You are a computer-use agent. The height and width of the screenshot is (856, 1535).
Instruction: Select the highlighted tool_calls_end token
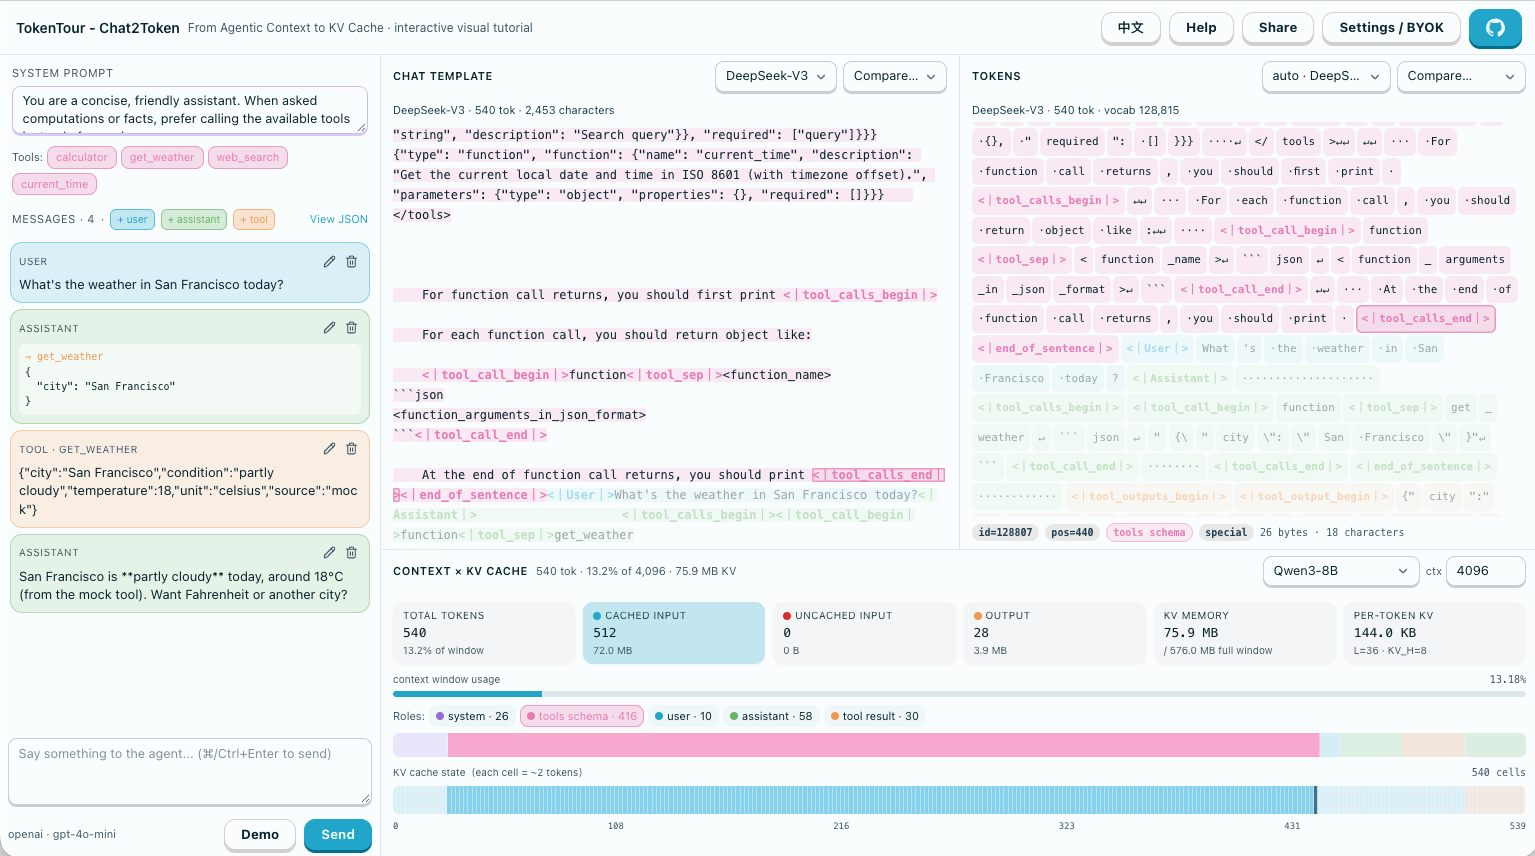pyautogui.click(x=1425, y=319)
